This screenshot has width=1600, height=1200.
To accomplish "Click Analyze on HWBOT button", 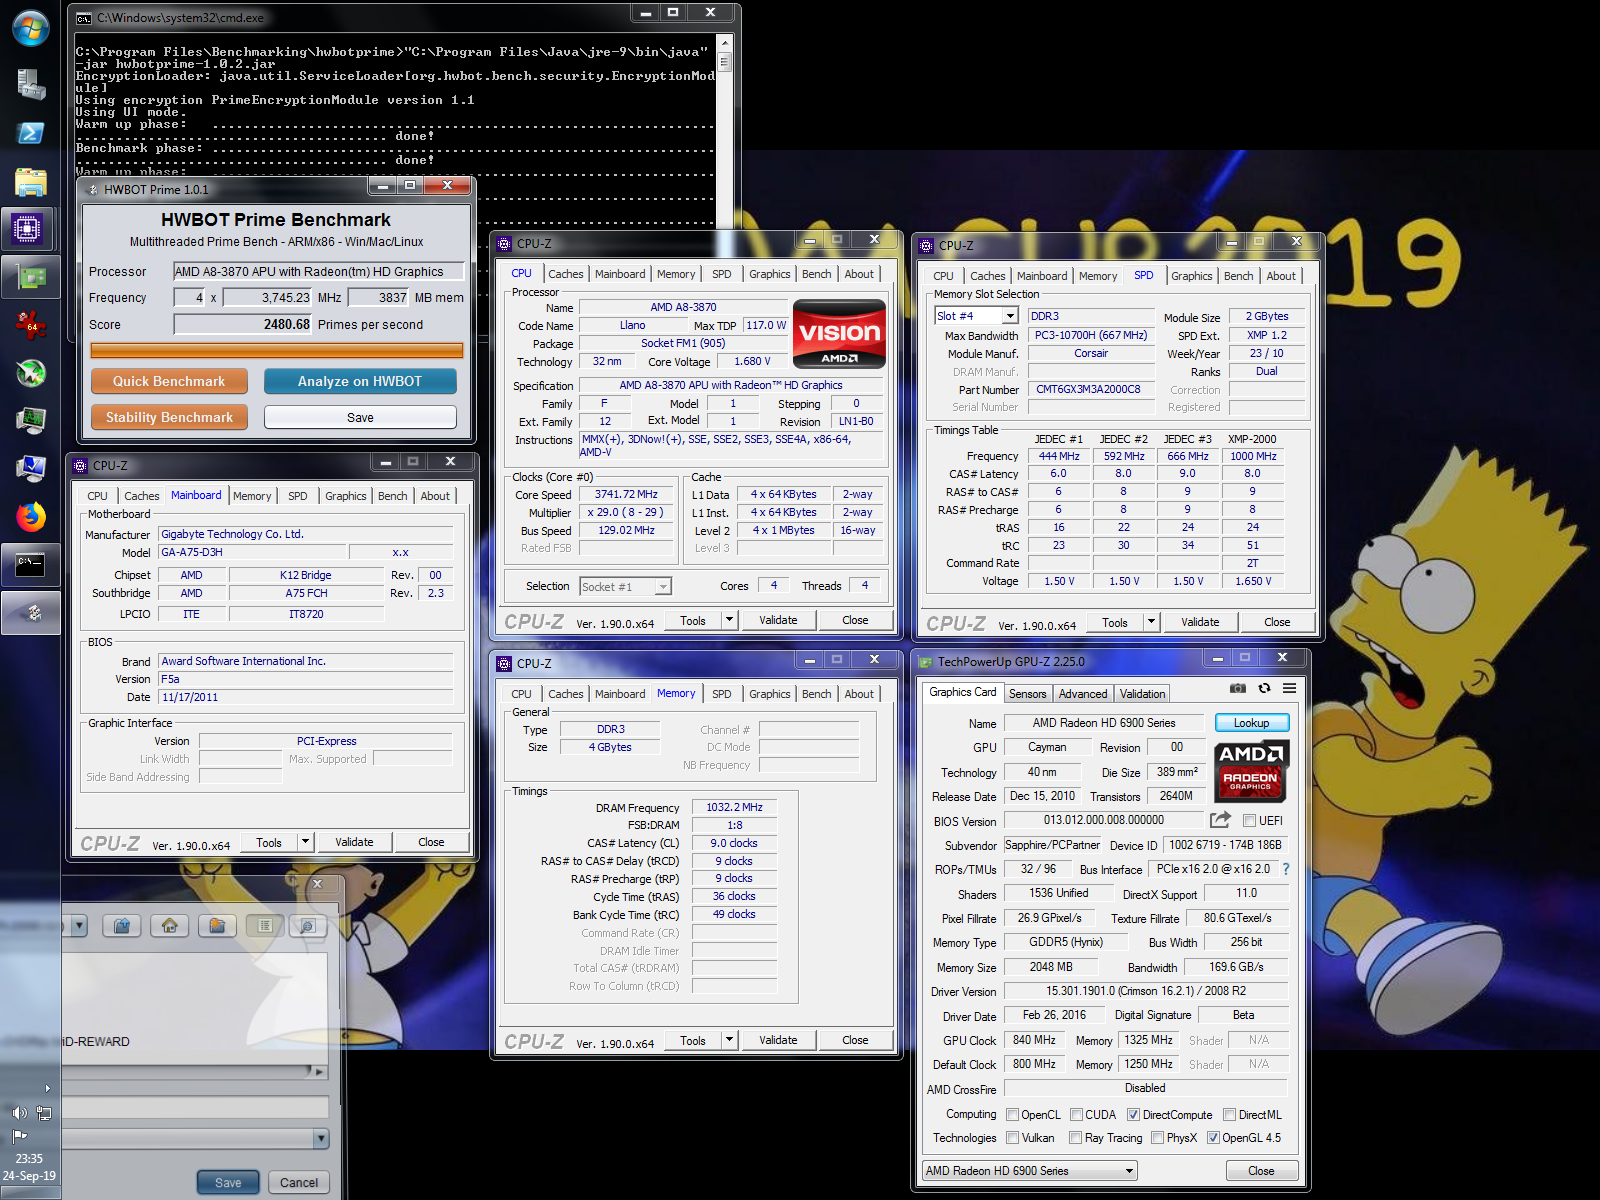I will pos(360,381).
